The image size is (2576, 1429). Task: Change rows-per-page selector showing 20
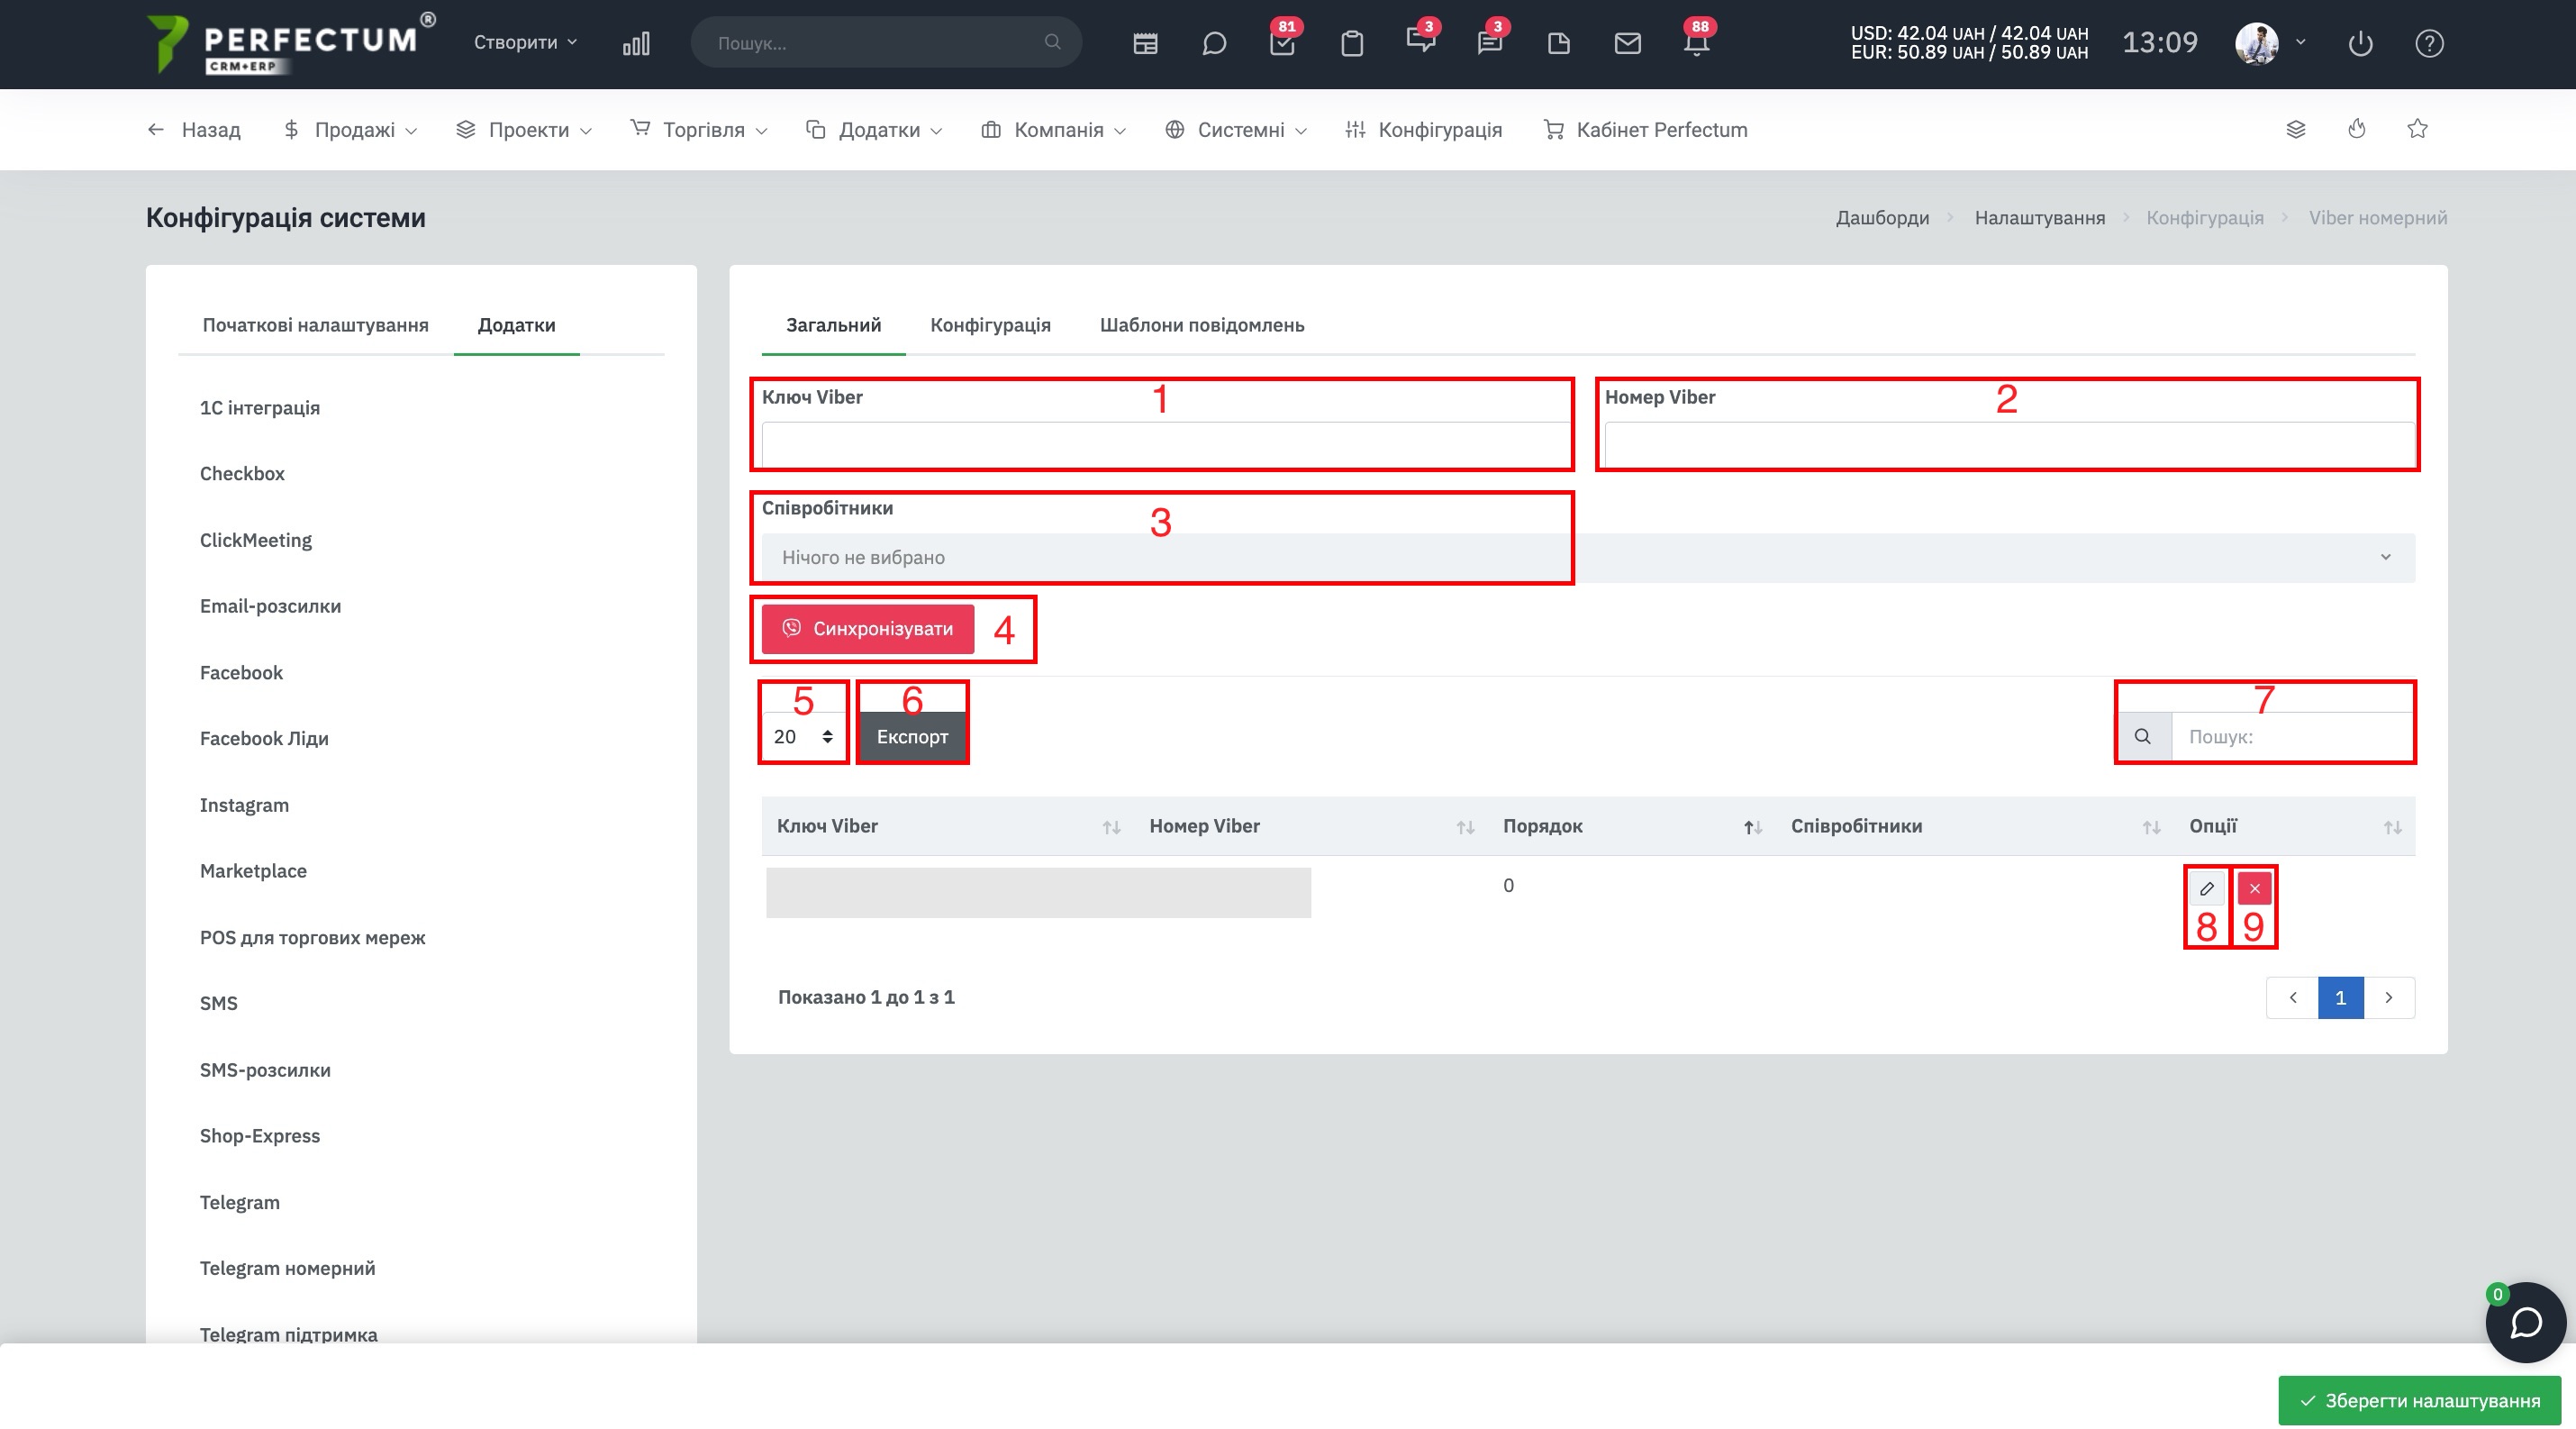[803, 736]
